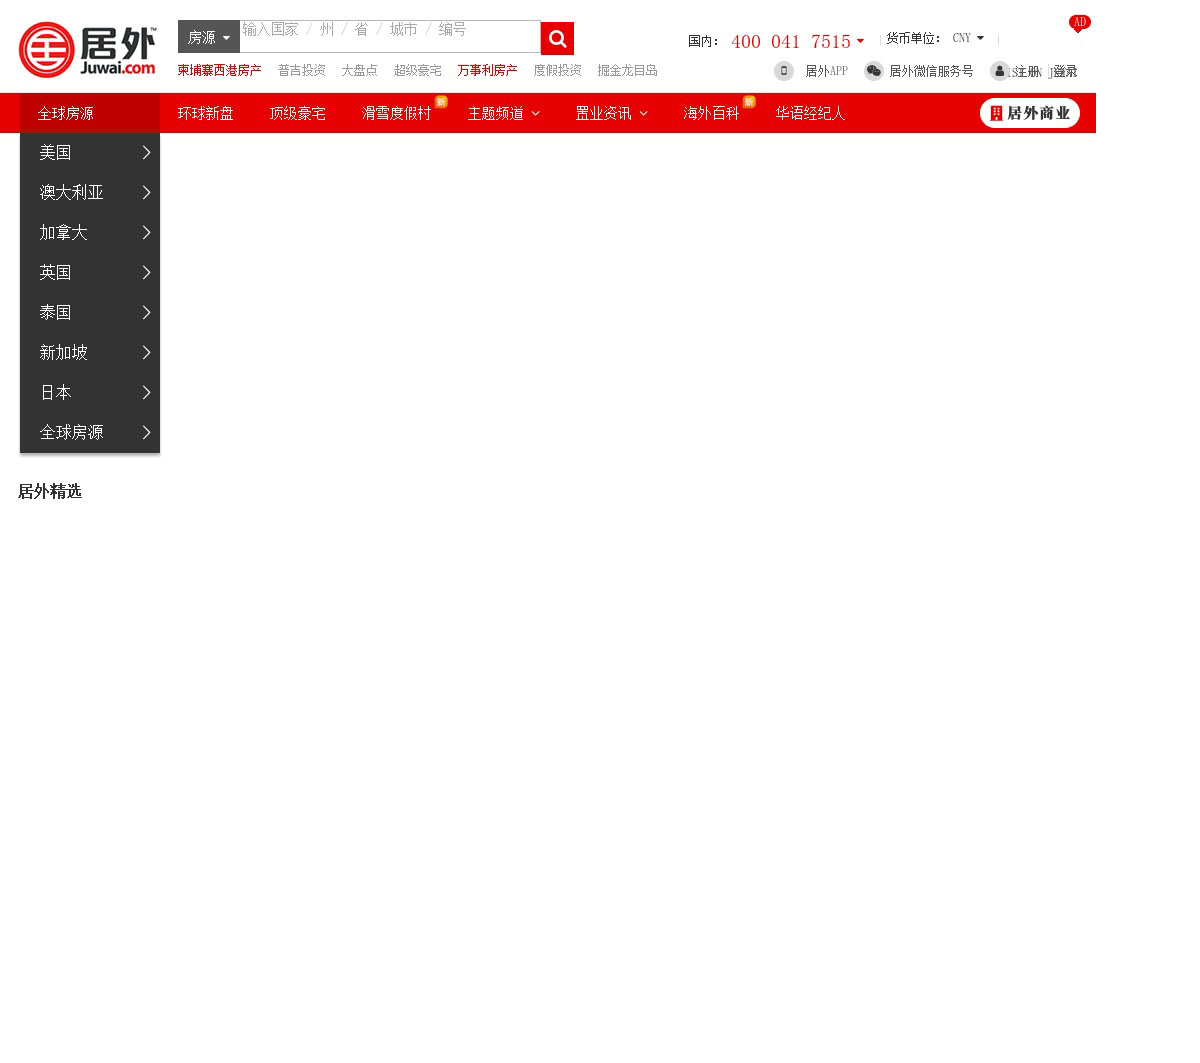Click the 居外APP link

click(x=827, y=72)
